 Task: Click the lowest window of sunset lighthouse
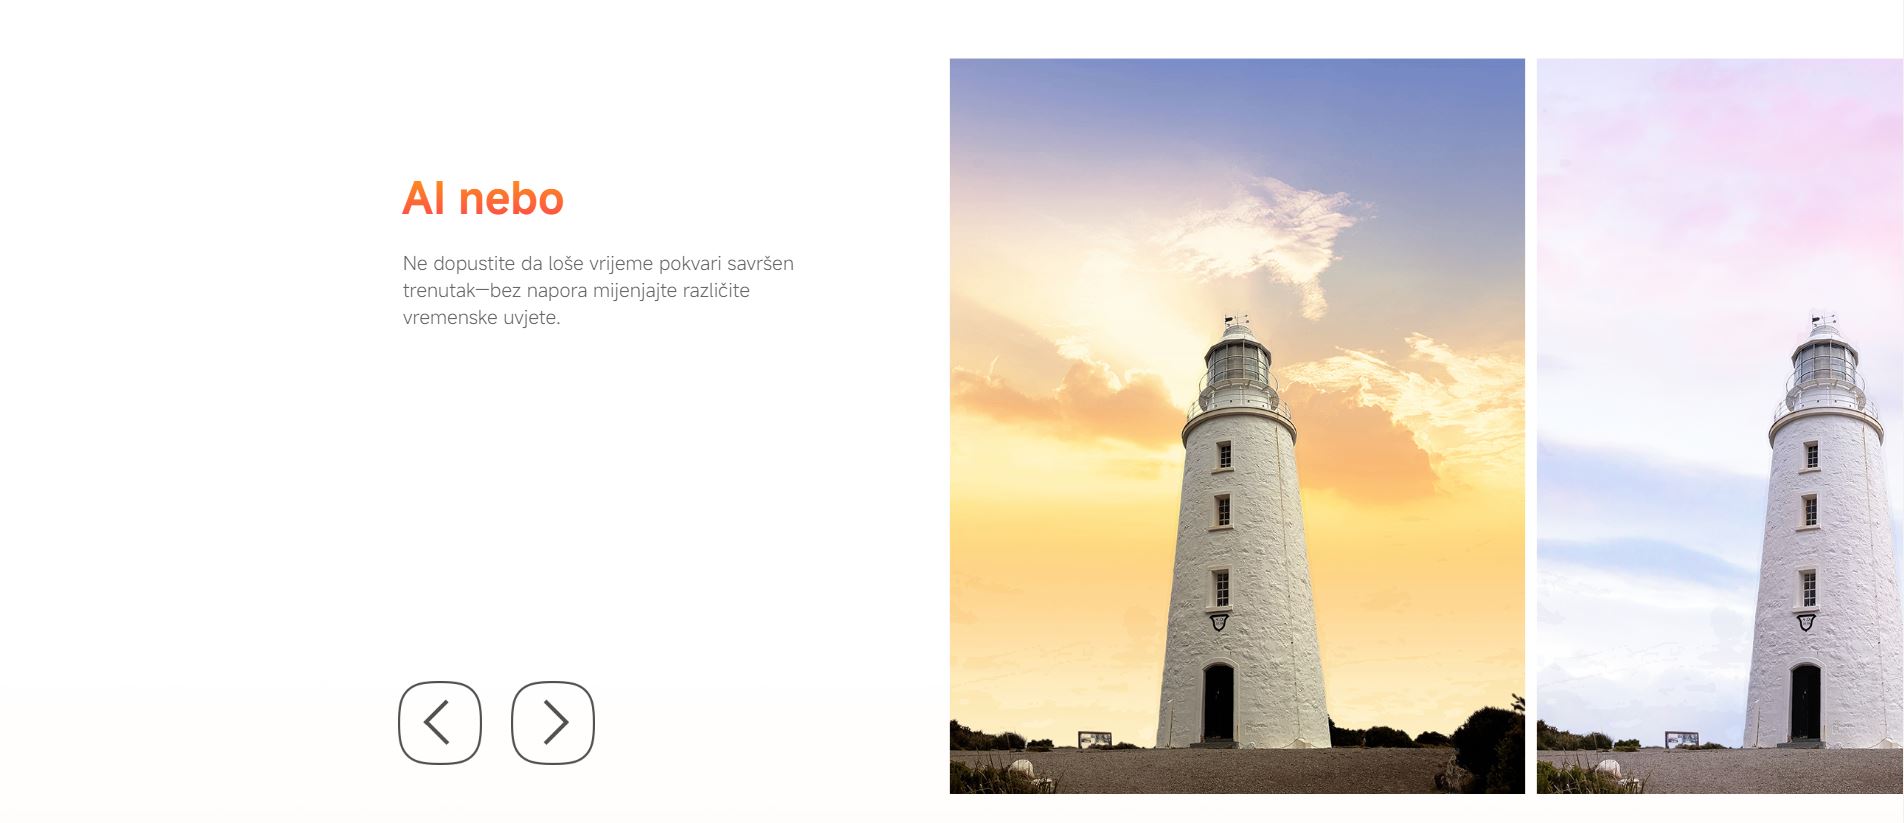(x=1221, y=588)
